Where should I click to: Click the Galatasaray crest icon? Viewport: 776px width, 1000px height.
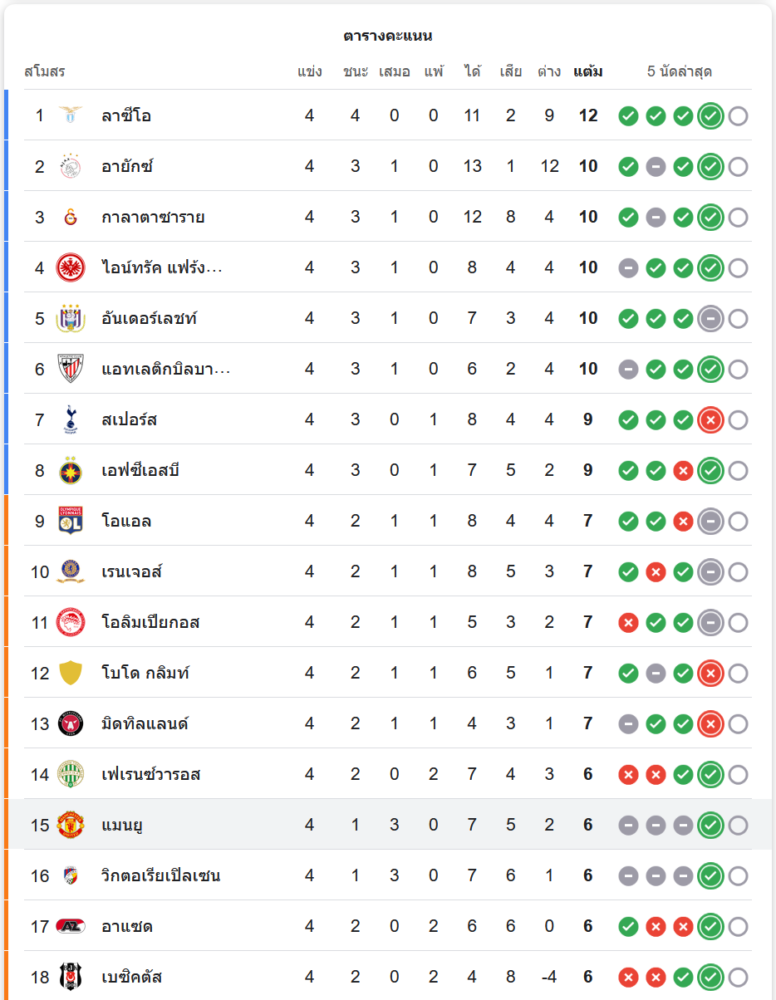point(71,217)
